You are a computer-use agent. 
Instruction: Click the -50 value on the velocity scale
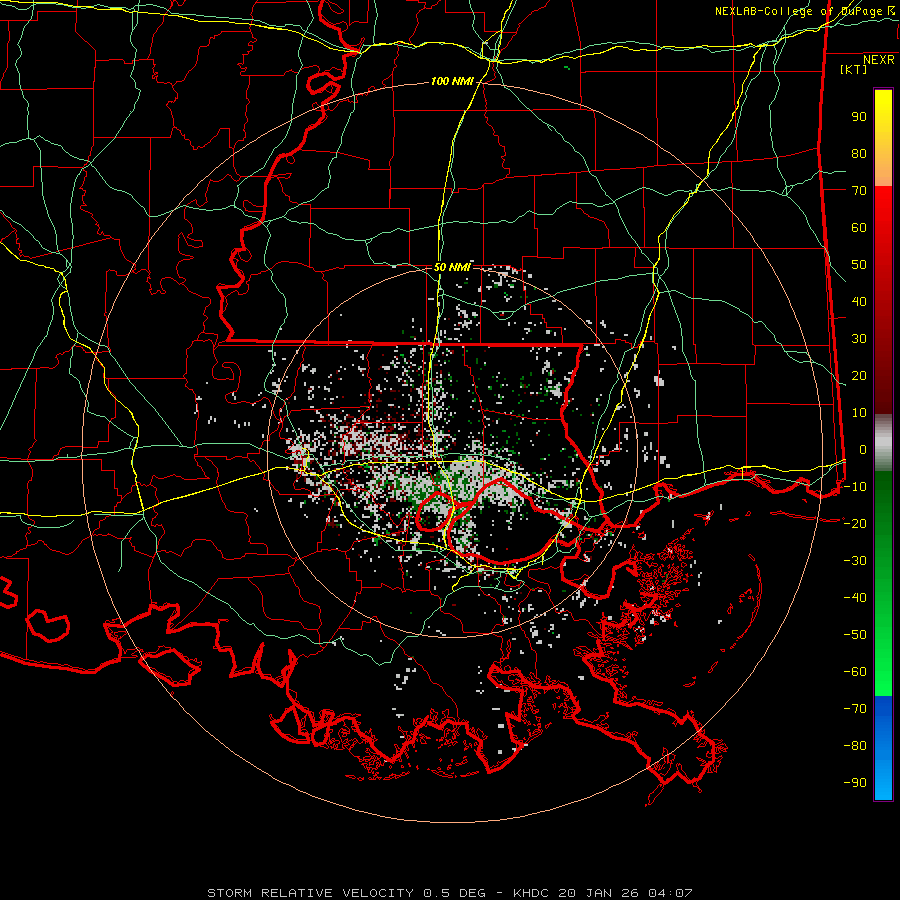pyautogui.click(x=855, y=634)
